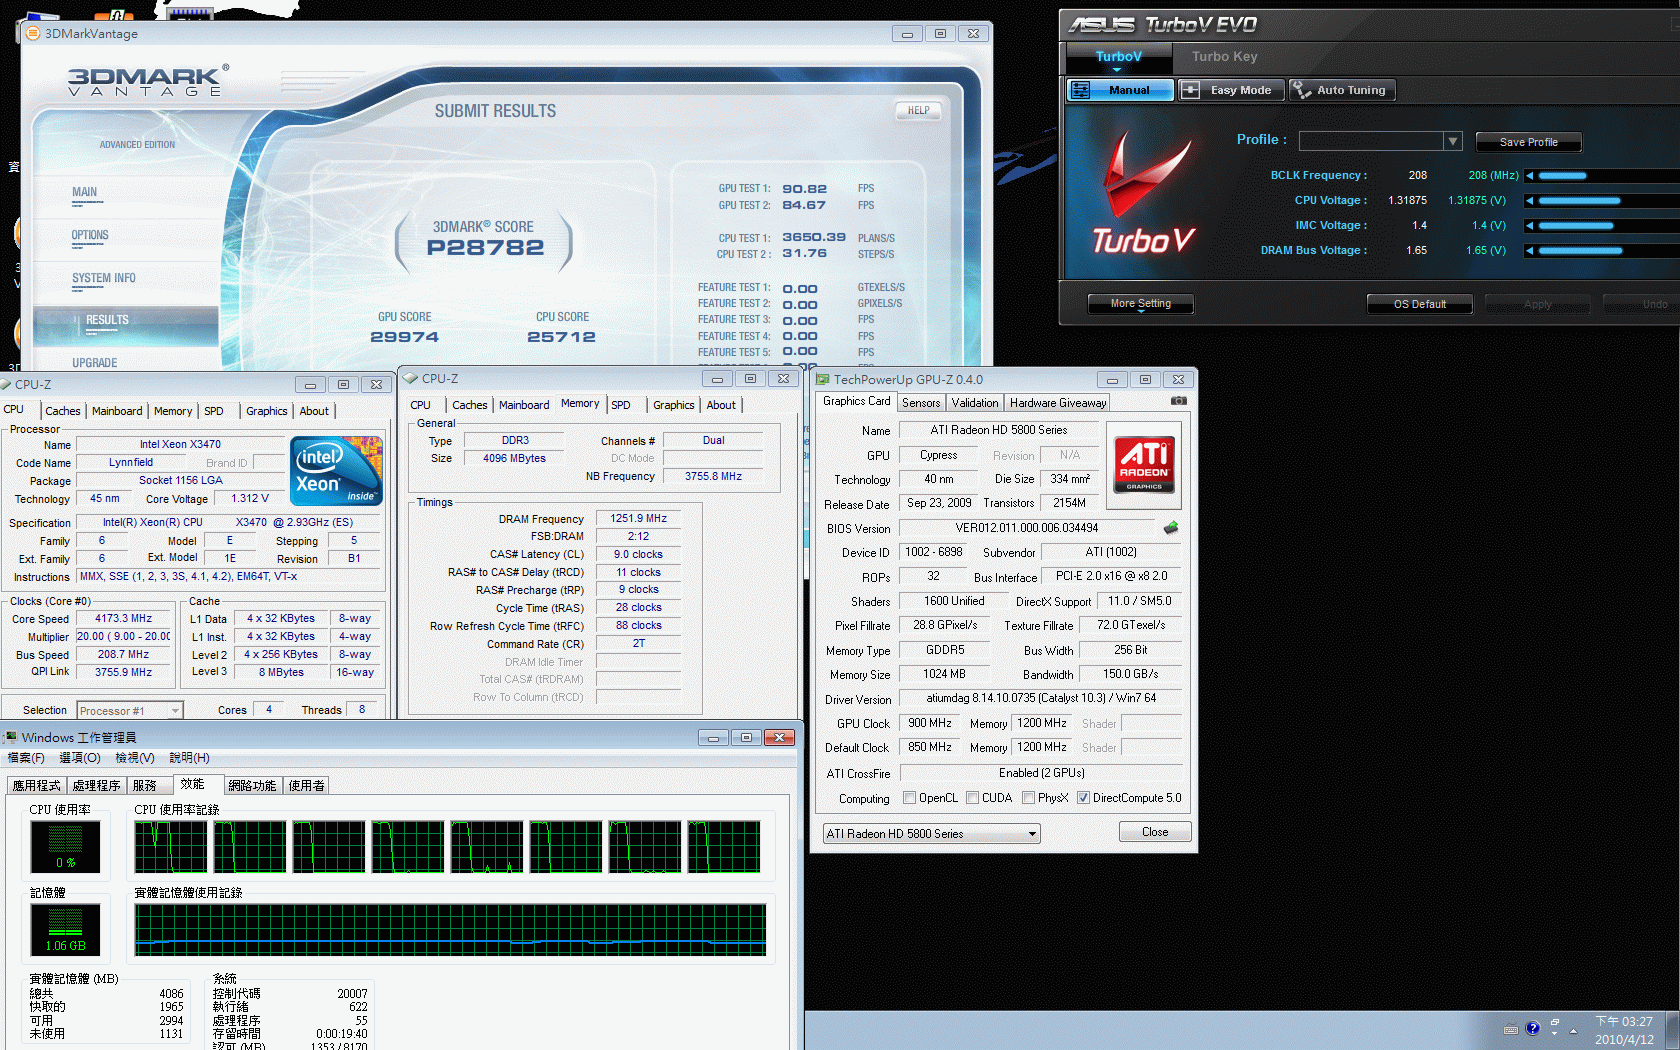Screen dimensions: 1680x1050
Task: Click the taskbar keyboard input icon
Action: coord(1511,1029)
